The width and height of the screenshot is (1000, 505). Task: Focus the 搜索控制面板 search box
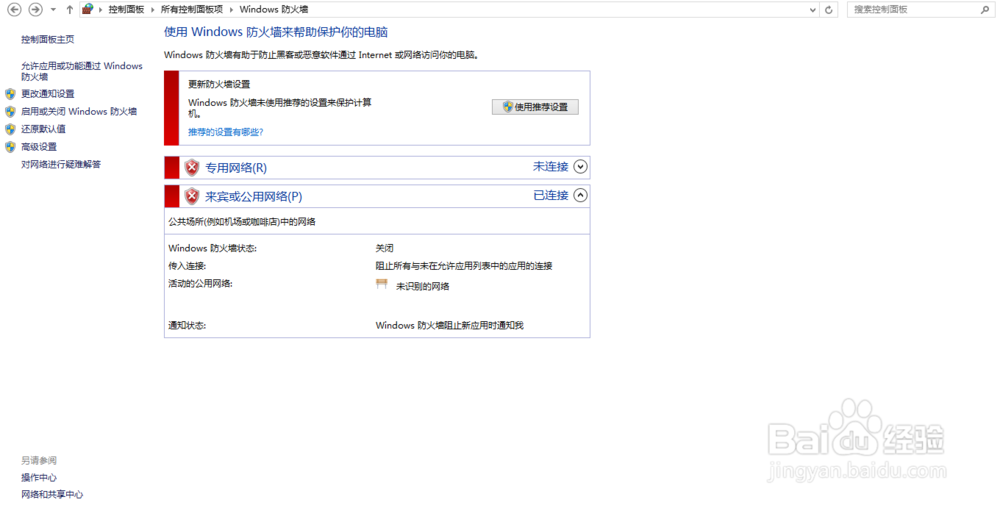coord(919,10)
